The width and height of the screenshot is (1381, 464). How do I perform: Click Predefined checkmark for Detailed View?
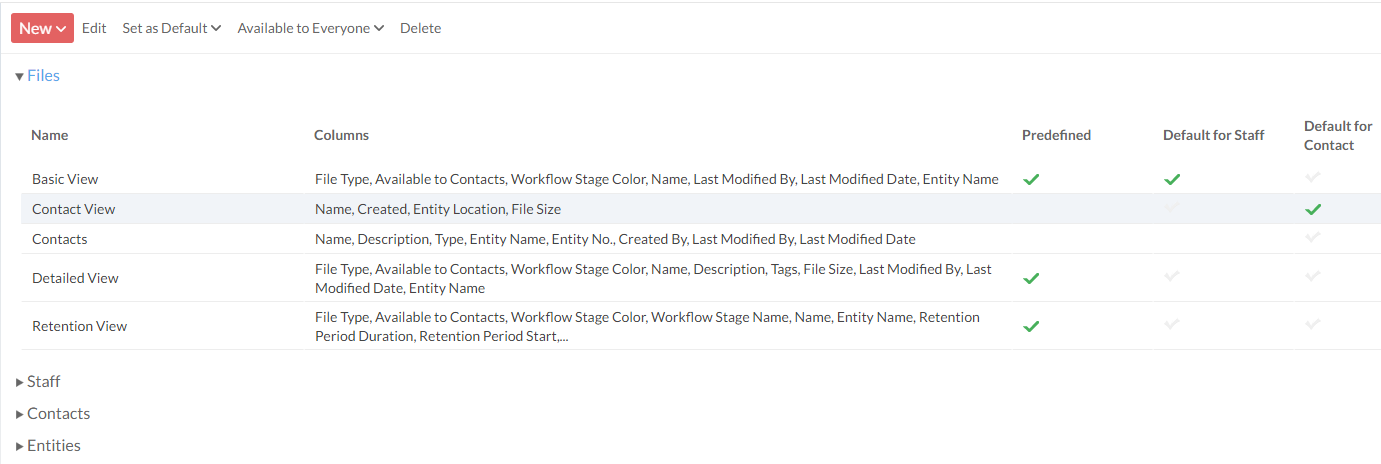tap(1031, 278)
